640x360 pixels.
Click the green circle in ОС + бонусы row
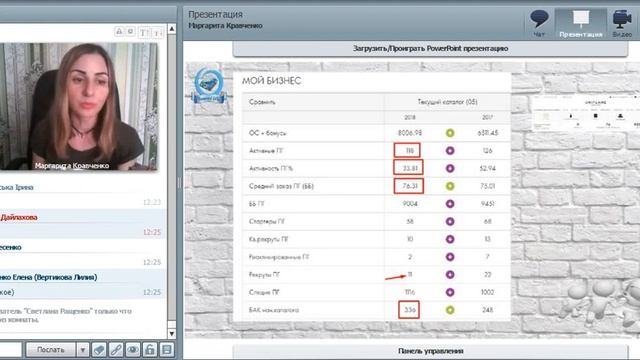tap(450, 133)
